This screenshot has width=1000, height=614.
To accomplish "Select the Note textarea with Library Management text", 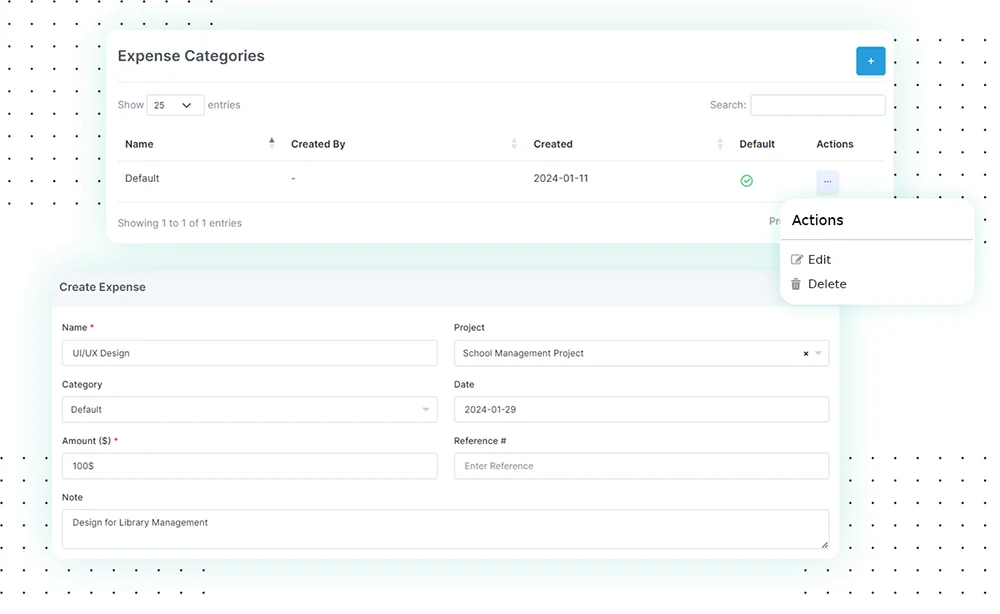I will (445, 528).
